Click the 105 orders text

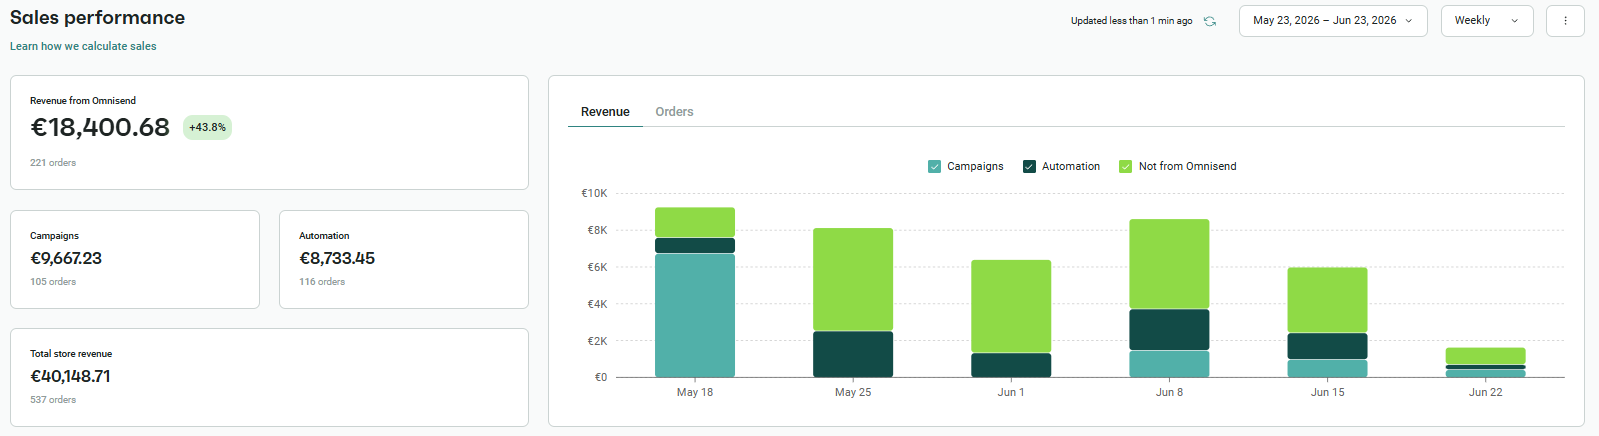pyautogui.click(x=53, y=281)
